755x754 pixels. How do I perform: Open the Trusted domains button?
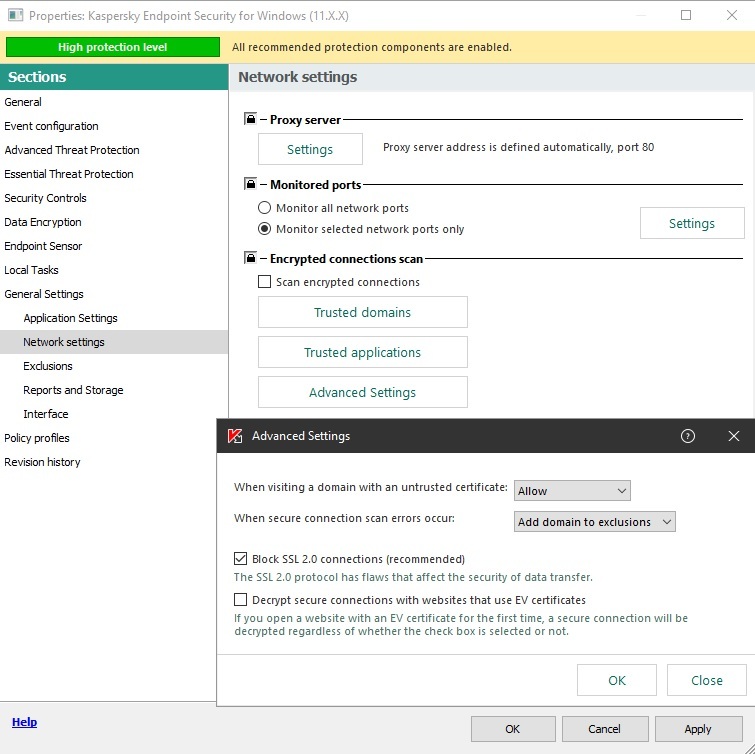coord(362,312)
